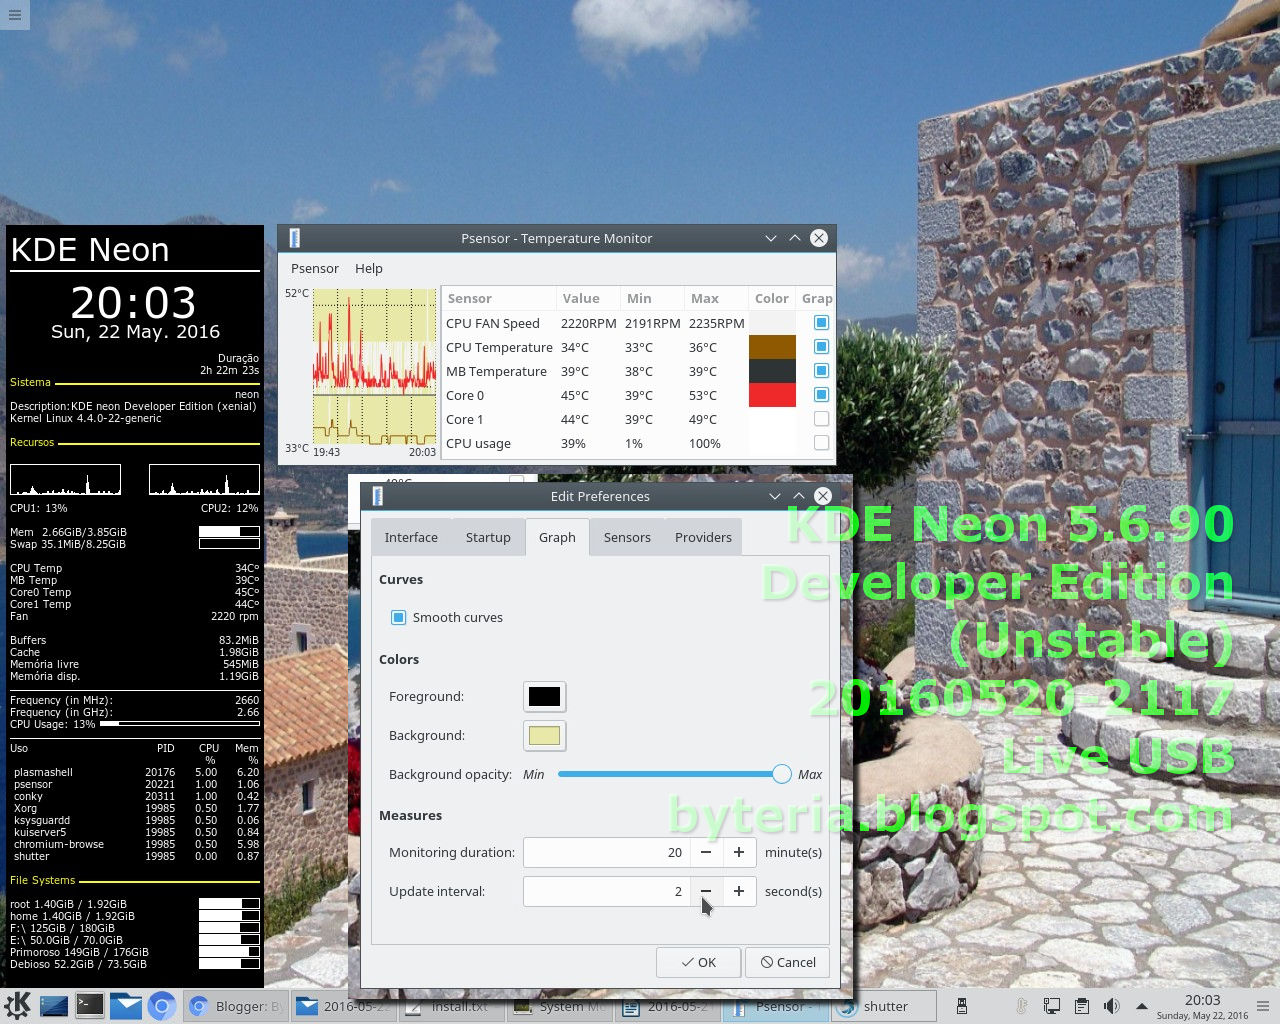Open the KDE application launcher
Viewport: 1280px width, 1024px height.
[15, 1006]
